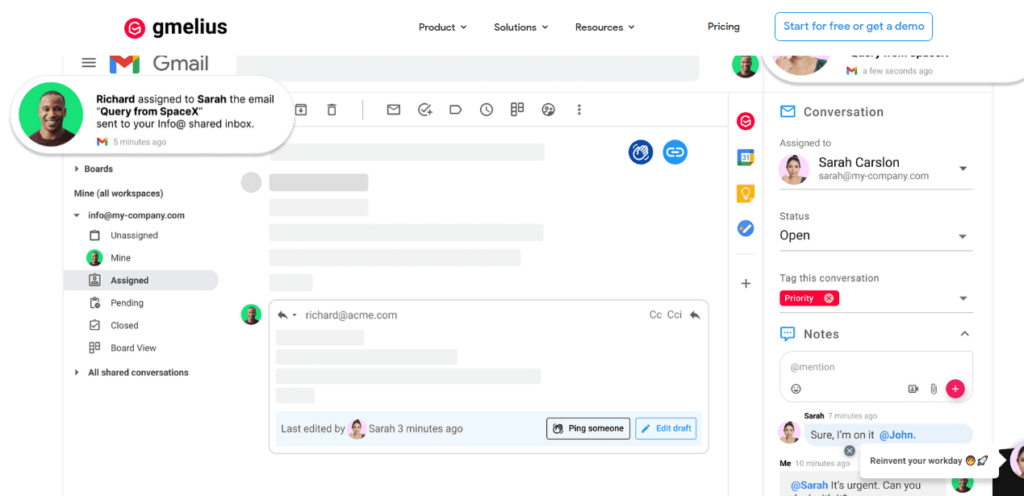Viewport: 1024px width, 496px height.
Task: Remove the Priority tag with its x icon
Action: [x=829, y=298]
